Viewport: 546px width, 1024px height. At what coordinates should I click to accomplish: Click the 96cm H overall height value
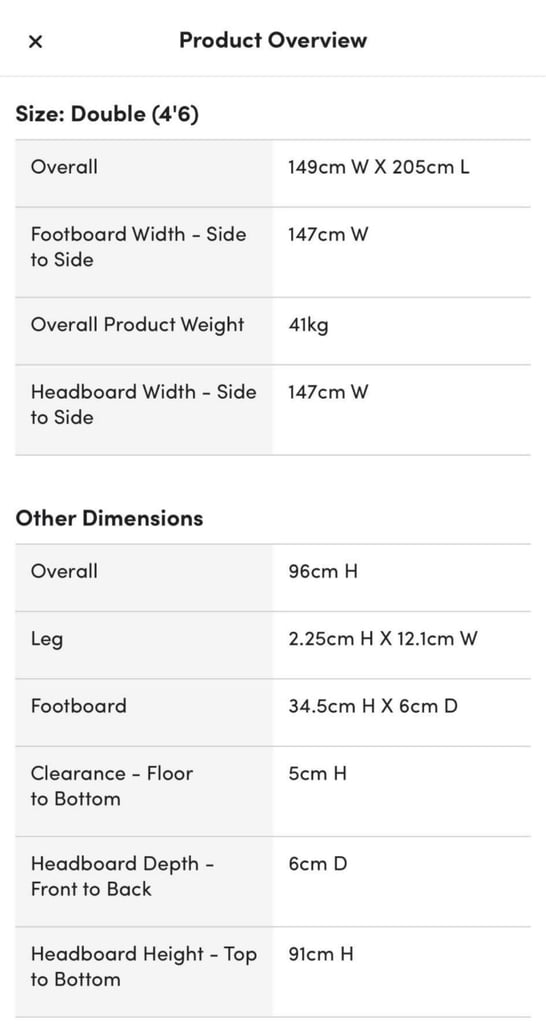click(x=323, y=571)
